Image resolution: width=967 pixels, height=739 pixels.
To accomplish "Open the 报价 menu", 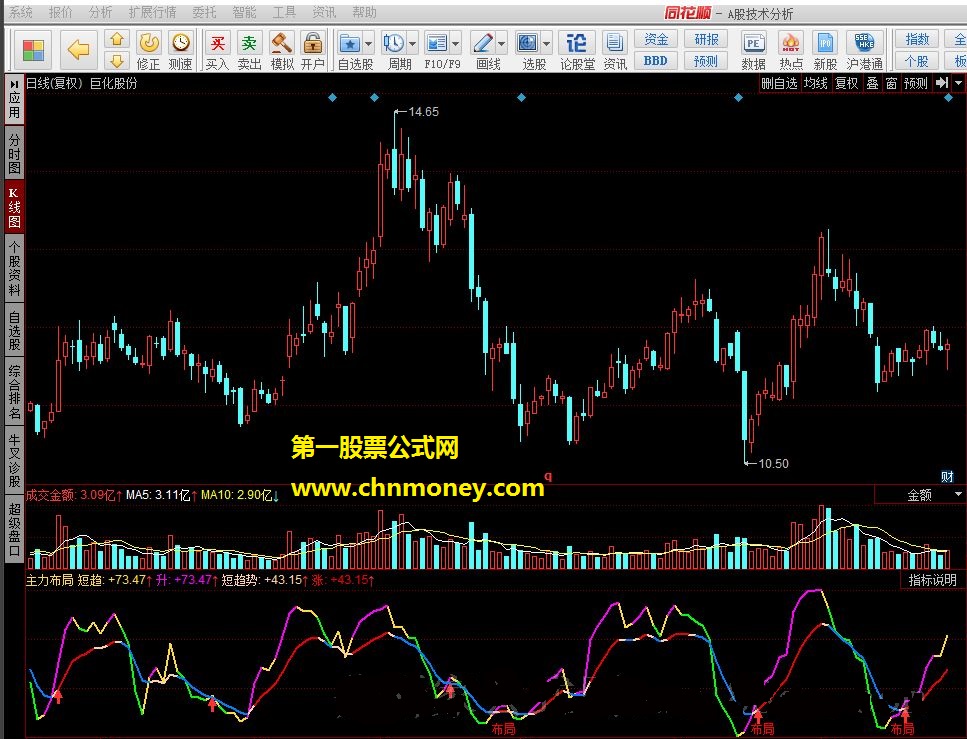I will tap(60, 12).
